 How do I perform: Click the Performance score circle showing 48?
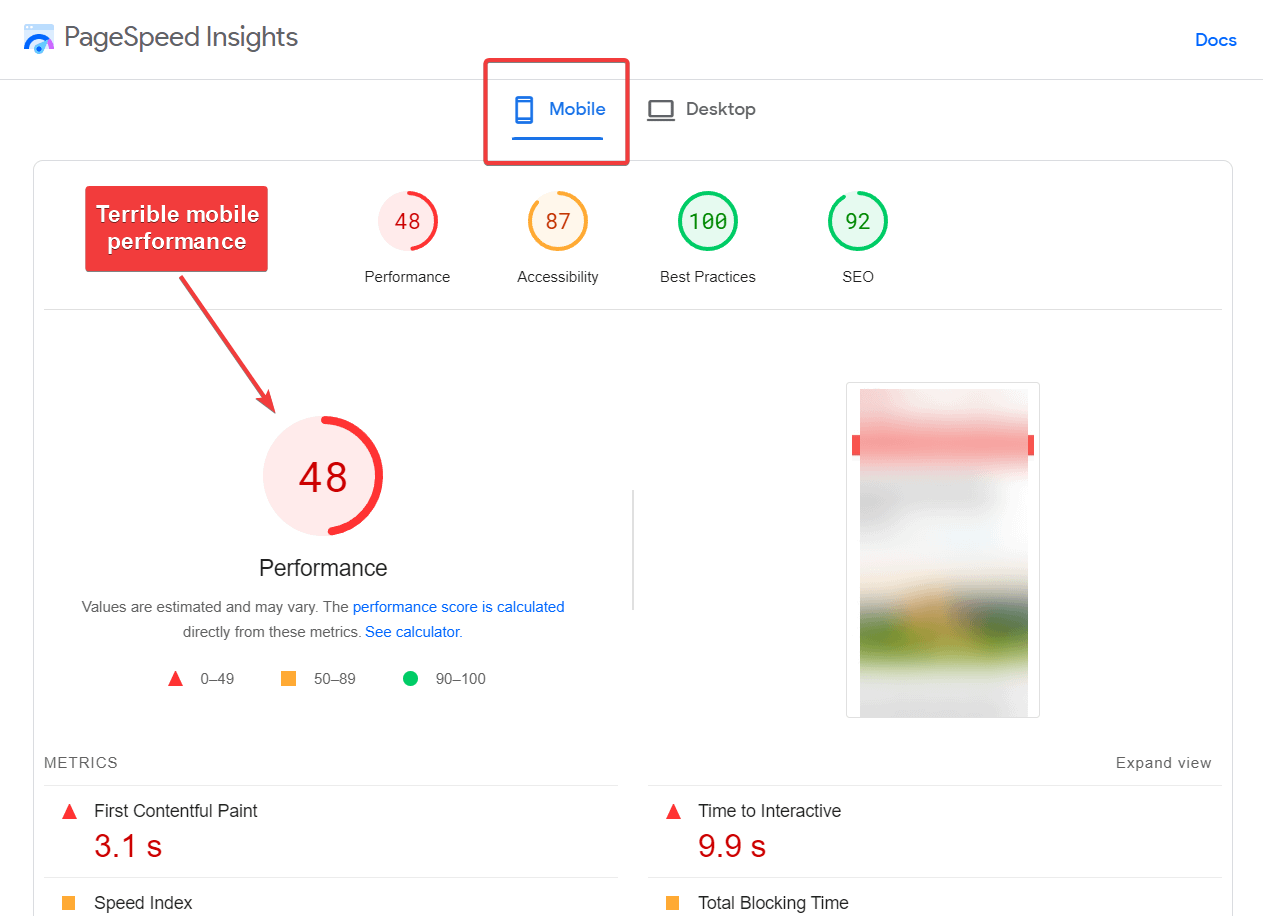click(x=407, y=221)
